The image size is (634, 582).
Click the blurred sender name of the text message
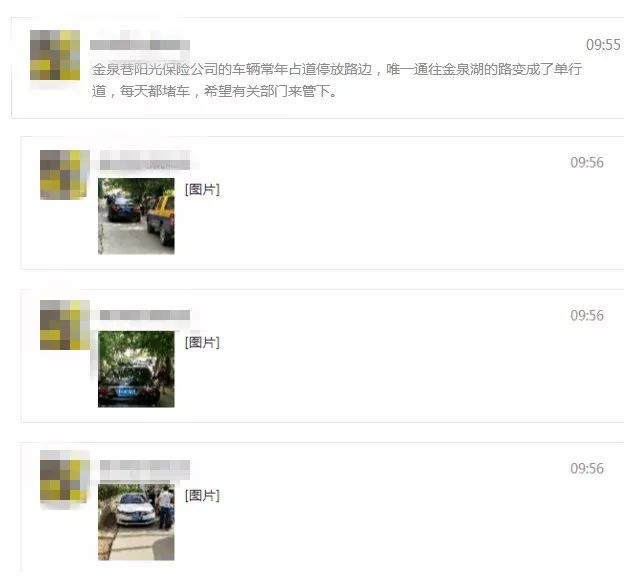(140, 44)
